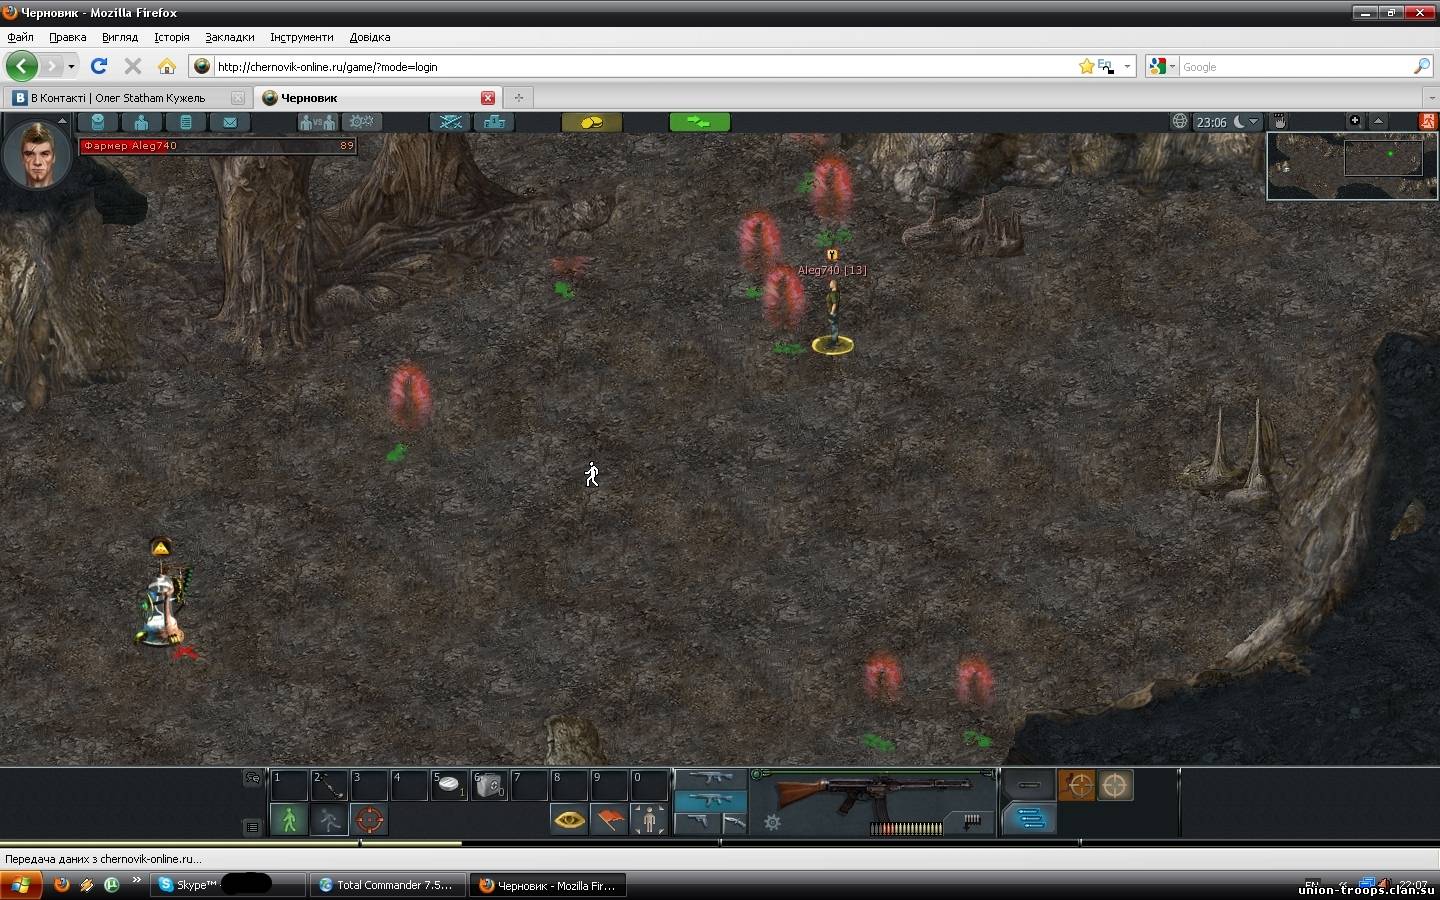This screenshot has height=900, width=1440.
Task: Click the dark single-shot bar button
Action: point(1029,785)
